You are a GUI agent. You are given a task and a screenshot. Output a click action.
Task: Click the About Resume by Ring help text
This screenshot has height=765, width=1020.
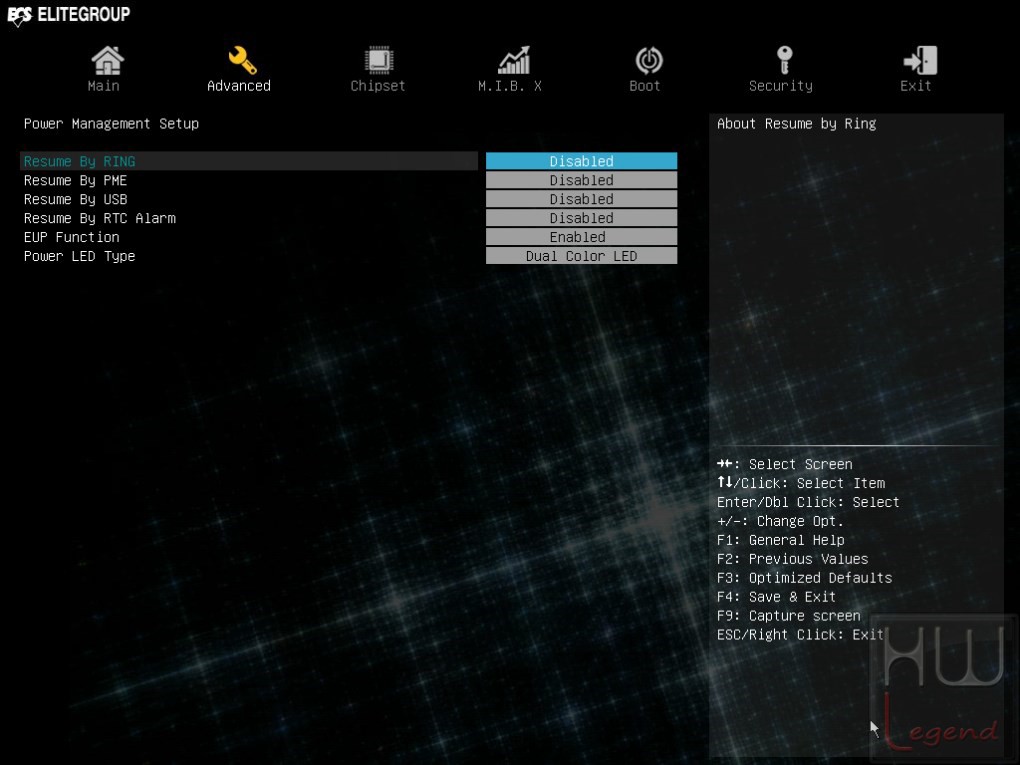[x=797, y=124]
